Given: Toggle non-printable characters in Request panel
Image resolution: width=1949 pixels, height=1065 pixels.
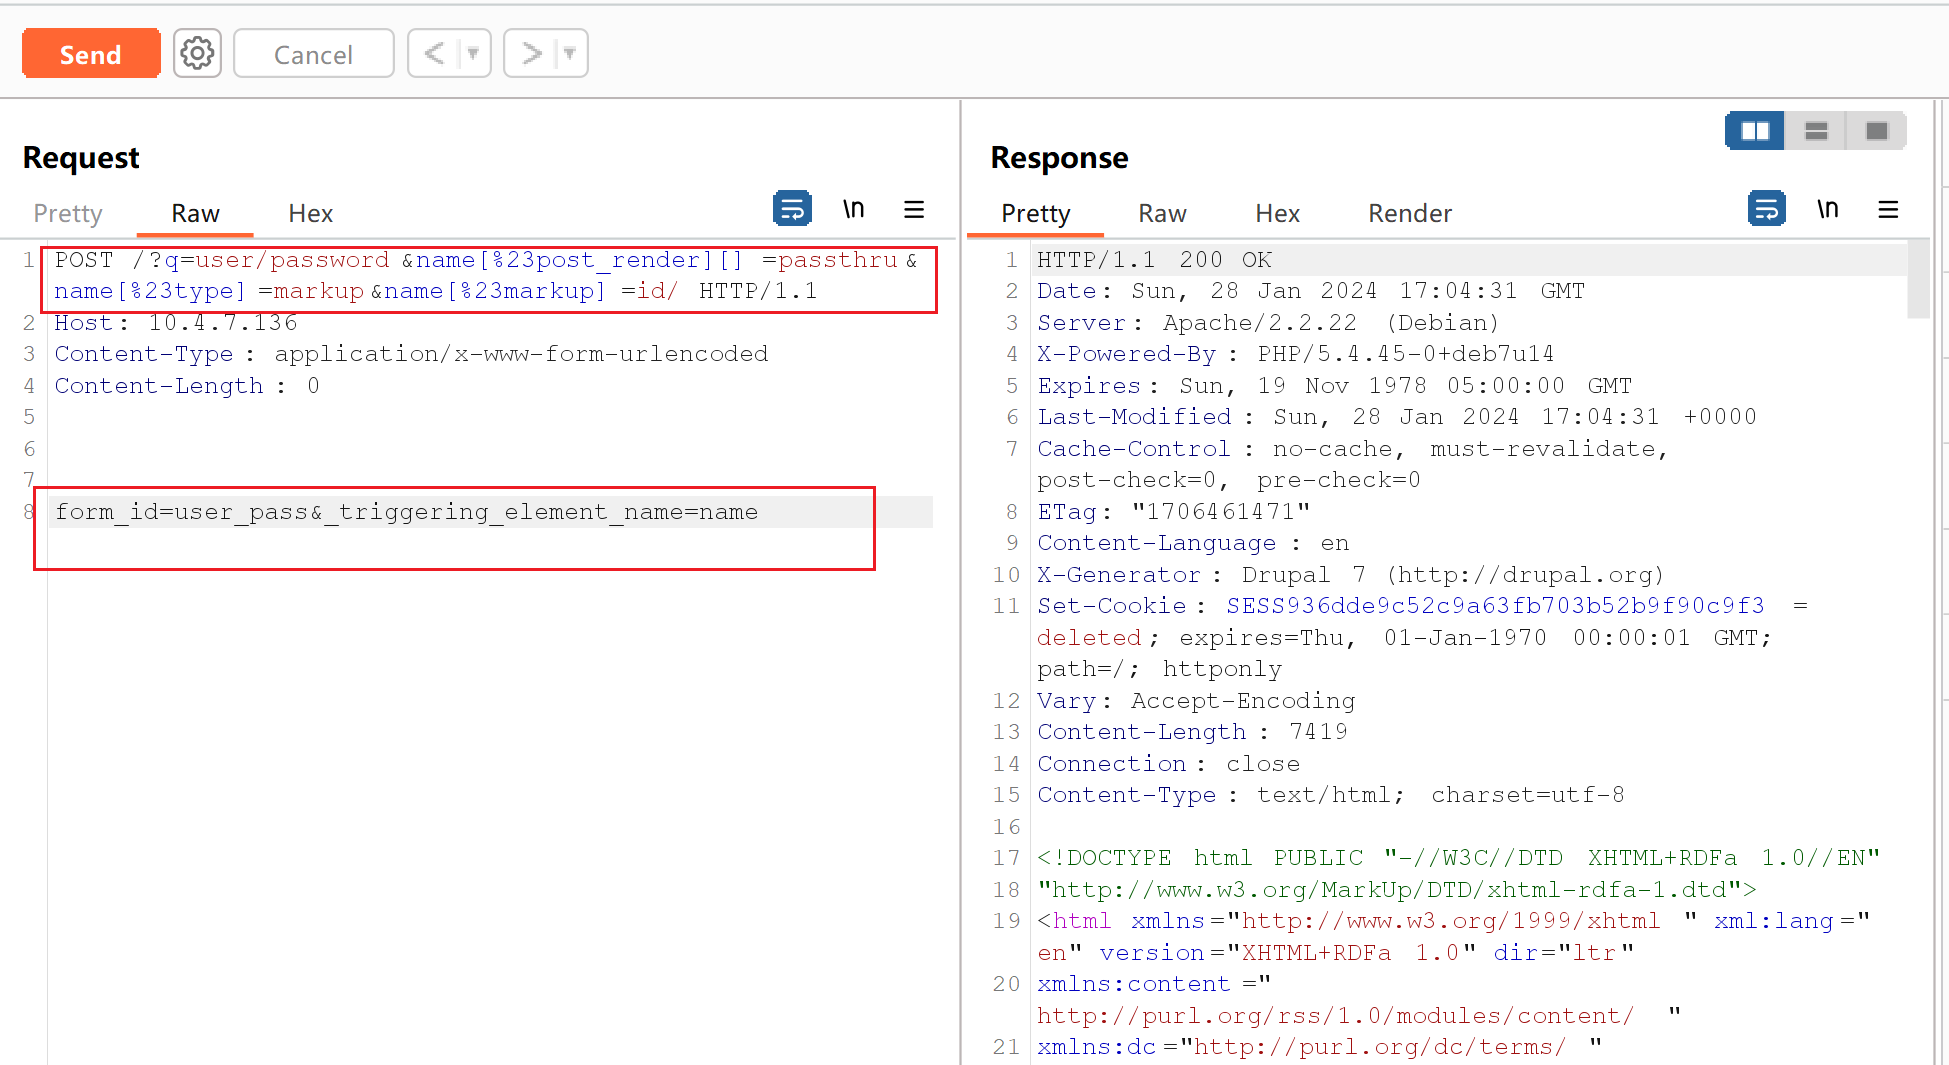Looking at the screenshot, I should click(x=853, y=209).
